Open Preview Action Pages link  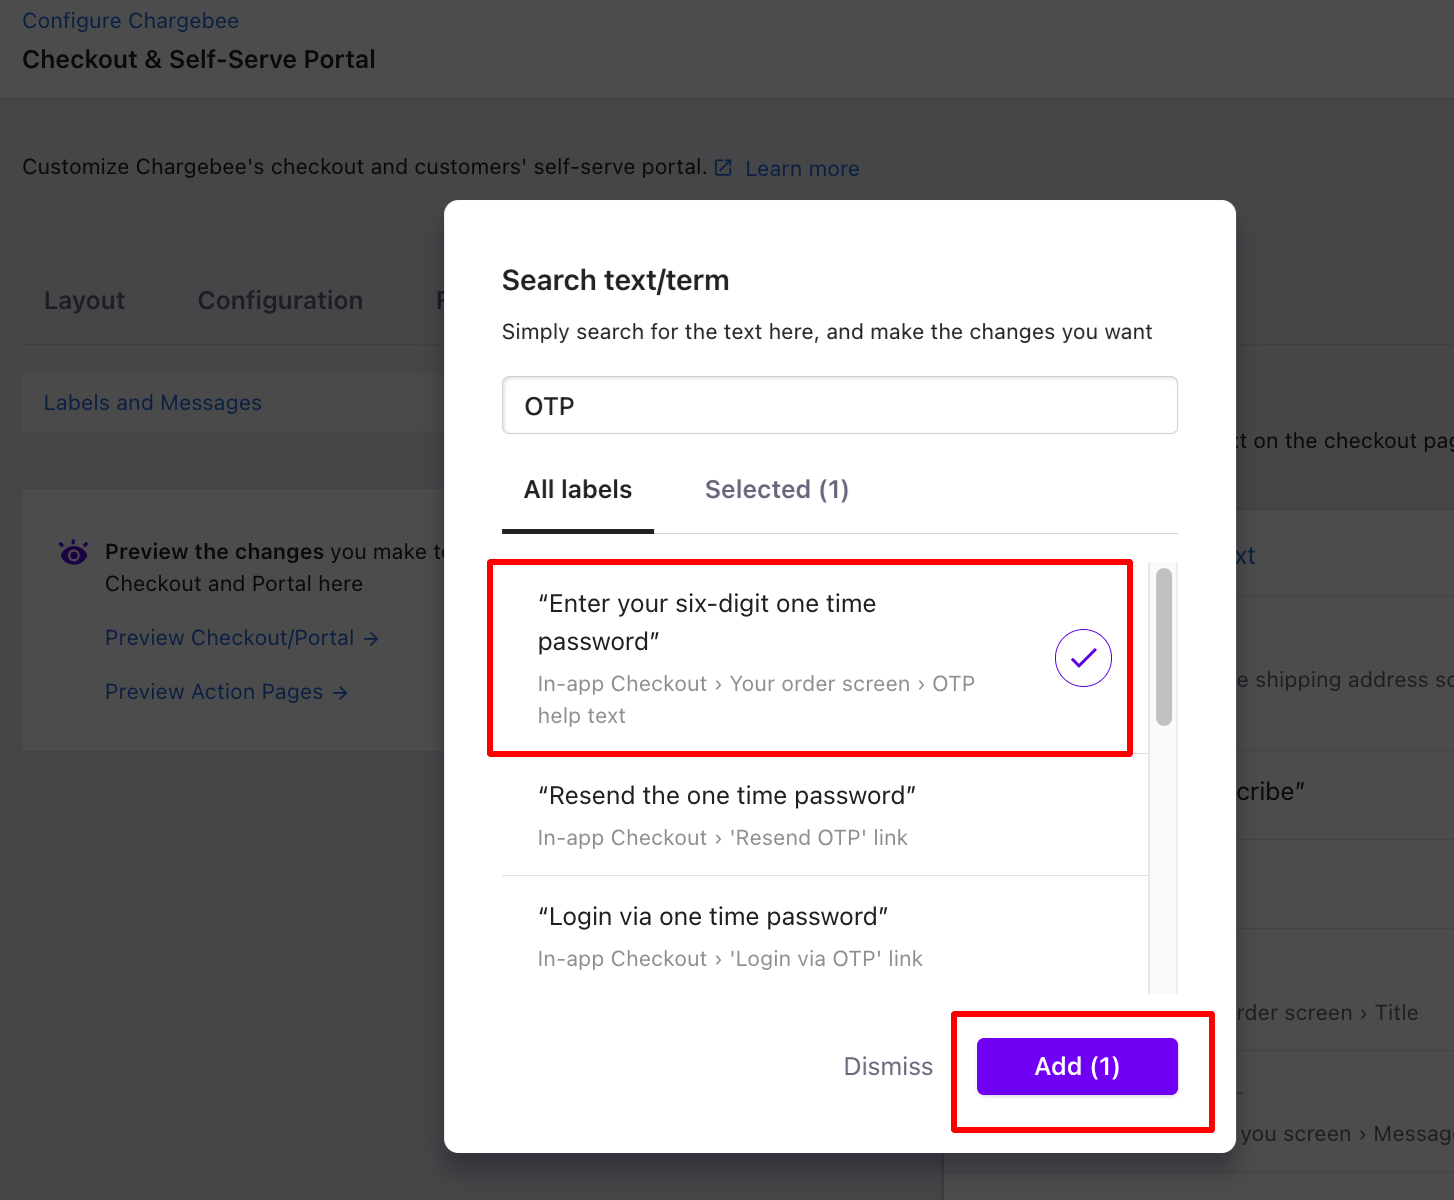pos(214,692)
